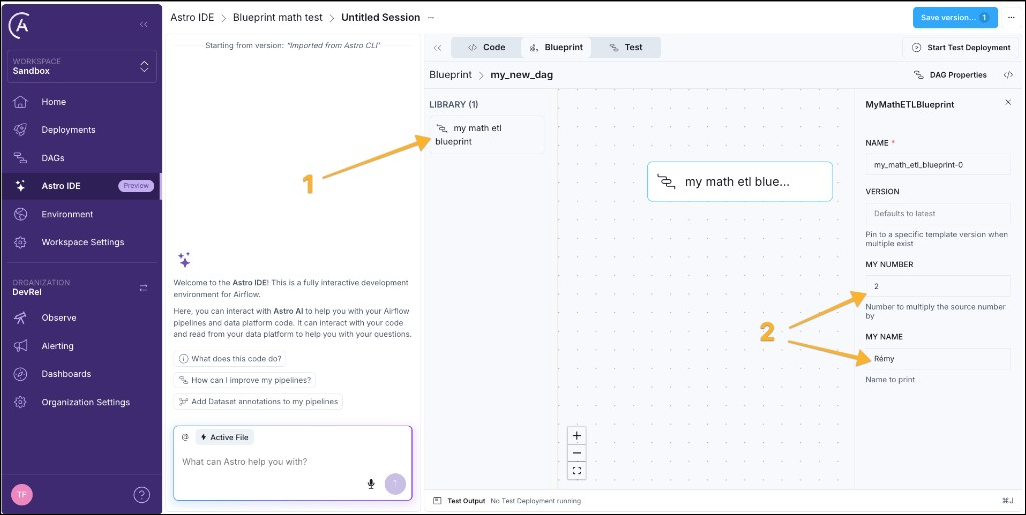1026x515 pixels.
Task: Select "What does this code do?" suggestion
Action: tap(229, 359)
